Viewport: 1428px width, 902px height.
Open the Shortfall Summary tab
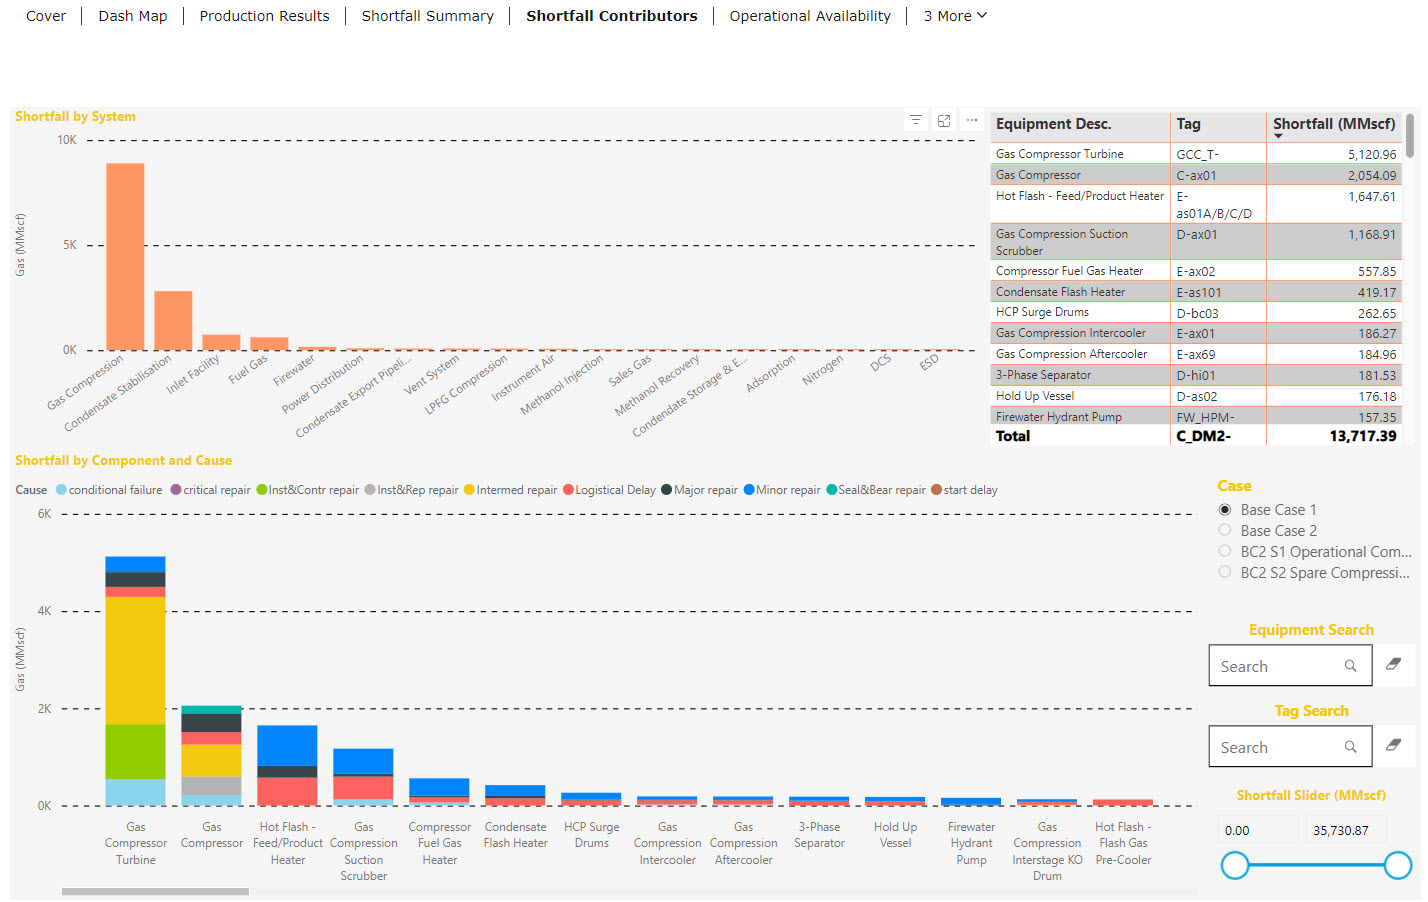point(428,16)
